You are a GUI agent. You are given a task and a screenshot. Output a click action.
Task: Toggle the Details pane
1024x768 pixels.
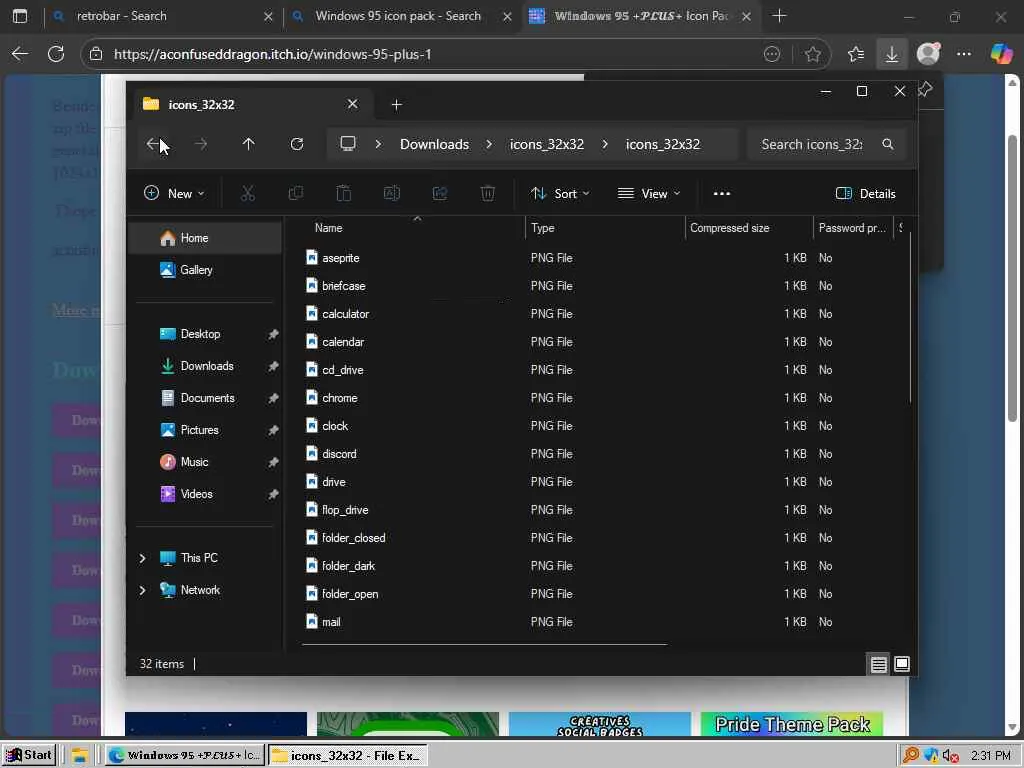[x=865, y=193]
